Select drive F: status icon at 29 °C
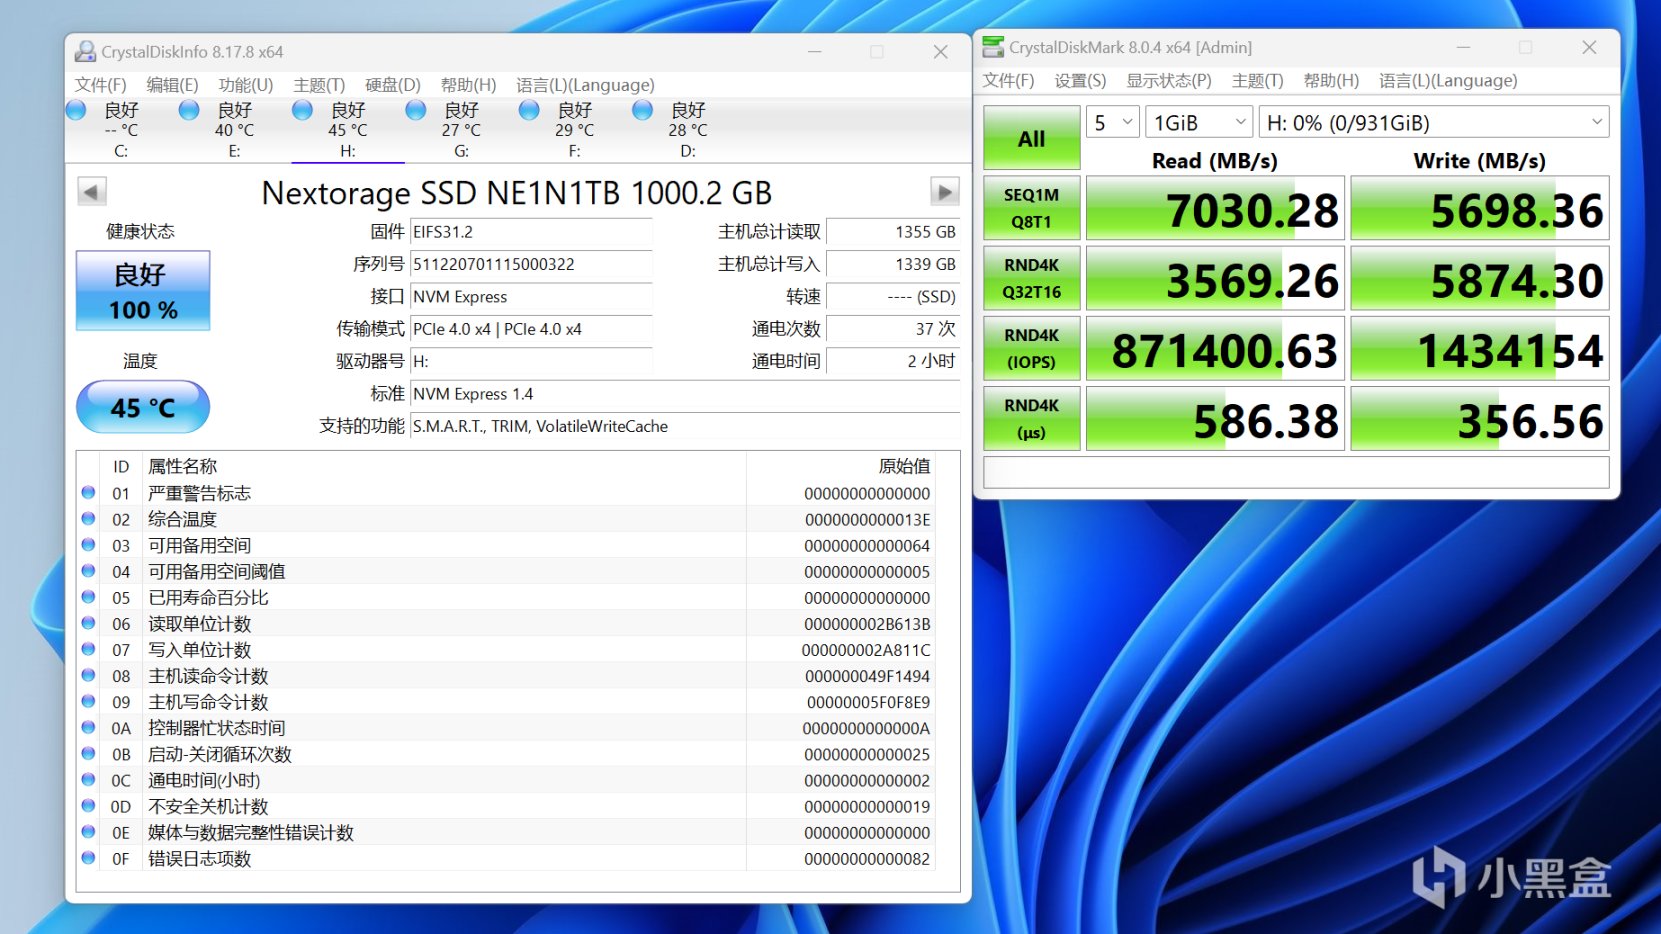The image size is (1661, 934). (x=529, y=111)
